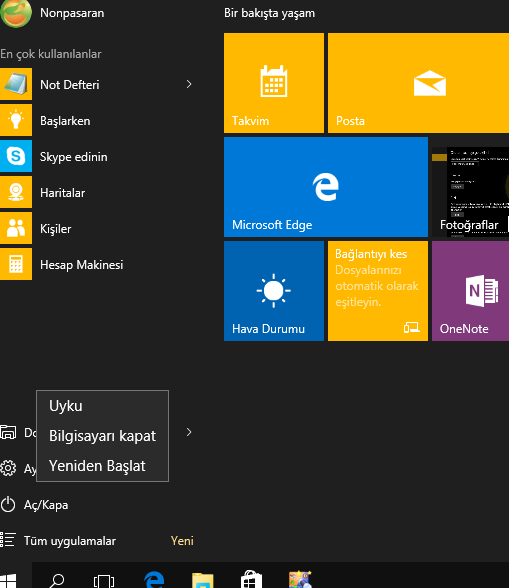Select Bilgisayarı kapat from power menu
This screenshot has width=509, height=588.
coord(102,436)
